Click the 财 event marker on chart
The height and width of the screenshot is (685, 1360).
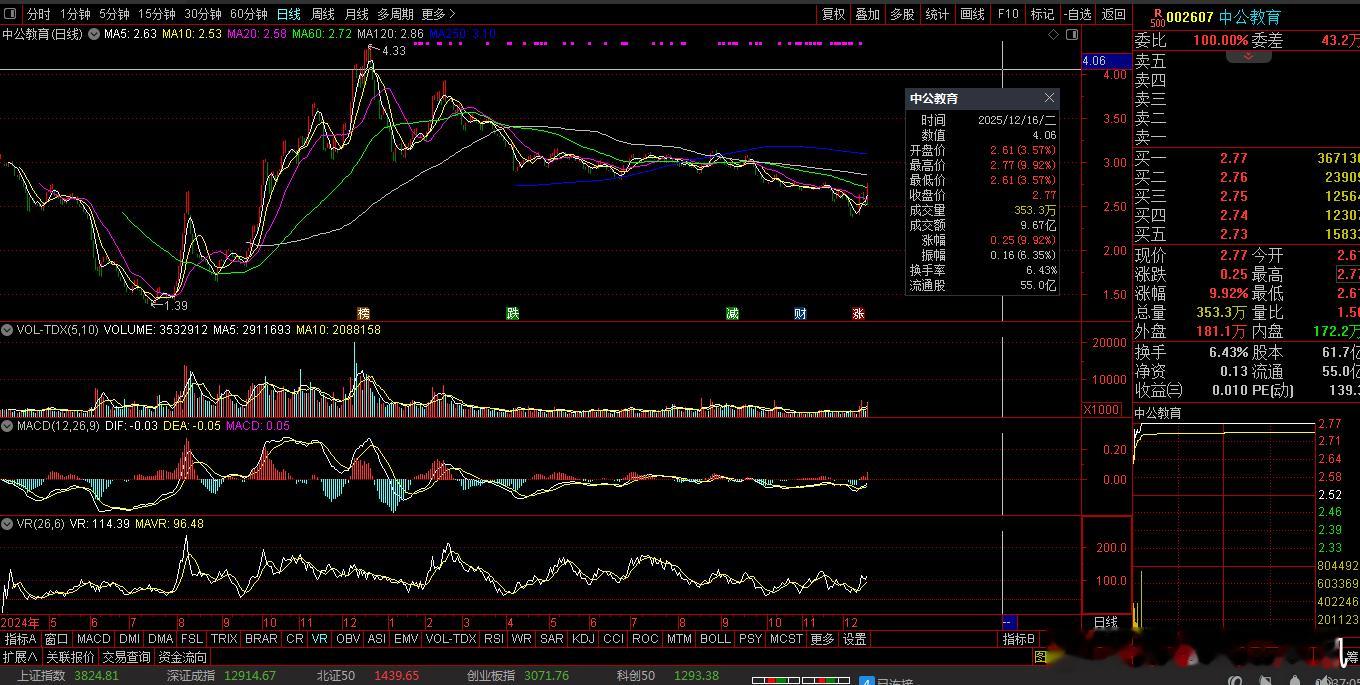click(800, 313)
